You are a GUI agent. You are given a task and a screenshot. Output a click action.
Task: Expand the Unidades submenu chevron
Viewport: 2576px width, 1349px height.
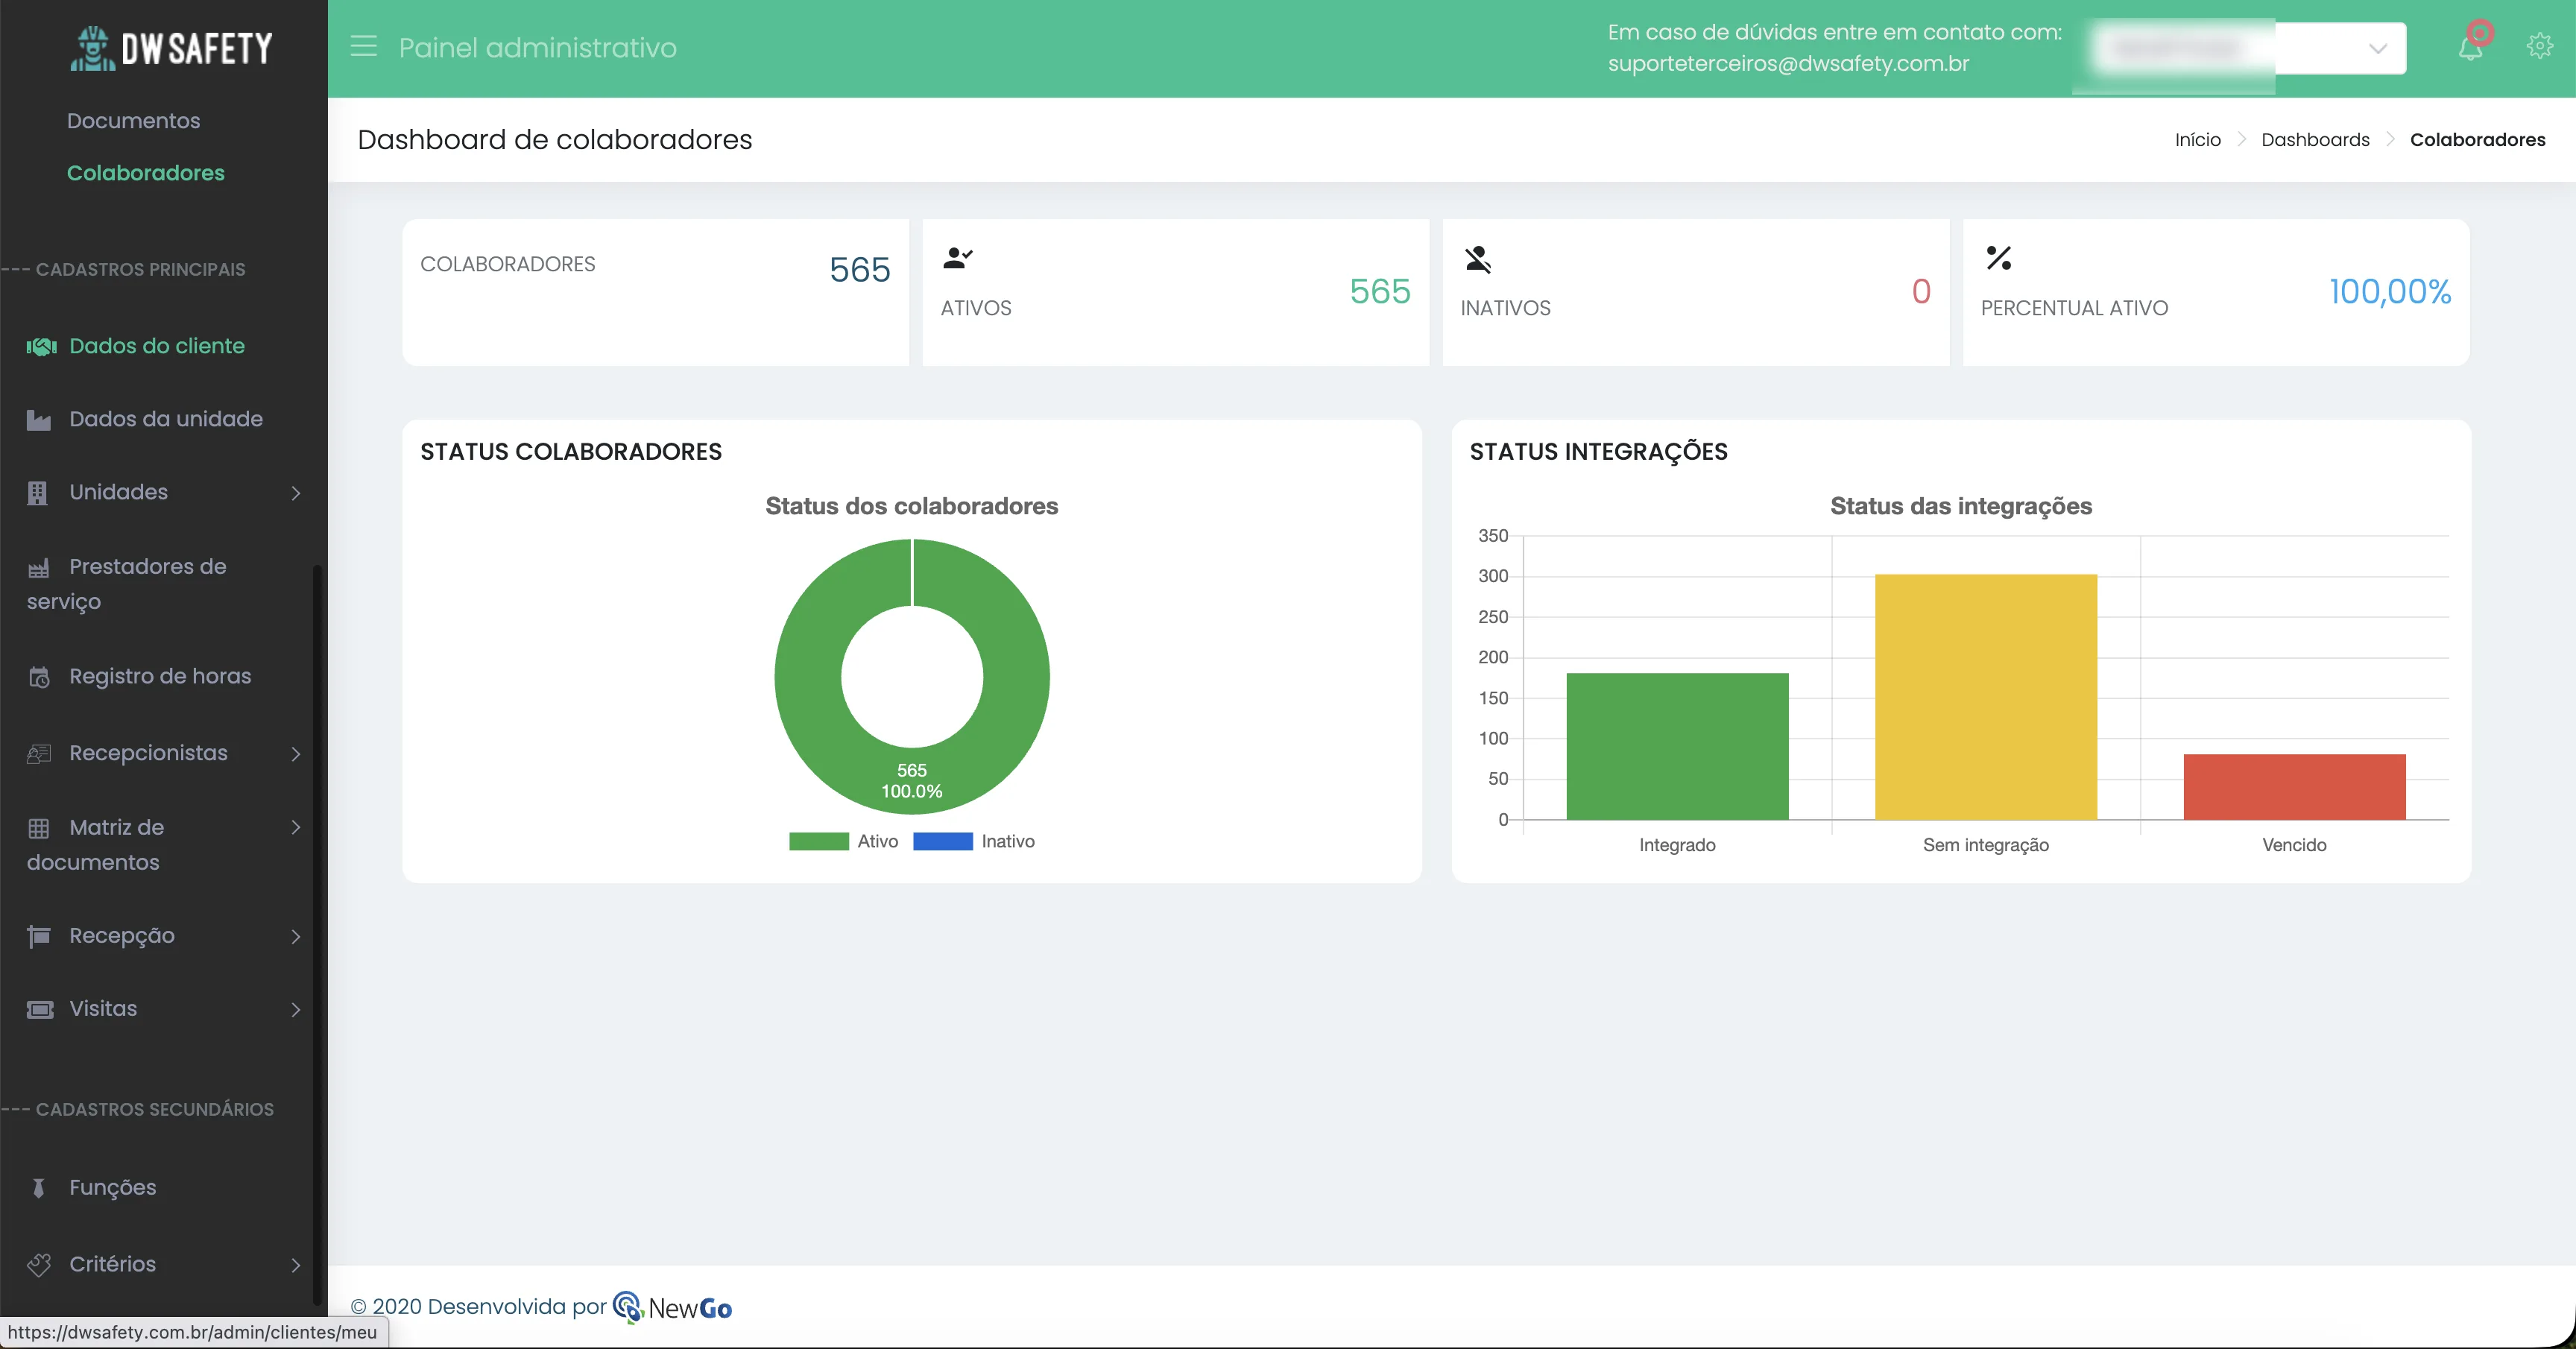pos(296,493)
